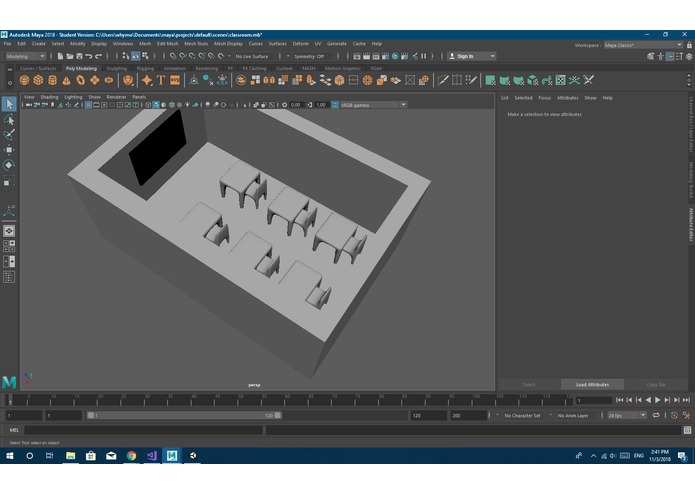Screen dimensions: 695x494
Task: Create a polygon cone from the shelf
Action: click(66, 80)
